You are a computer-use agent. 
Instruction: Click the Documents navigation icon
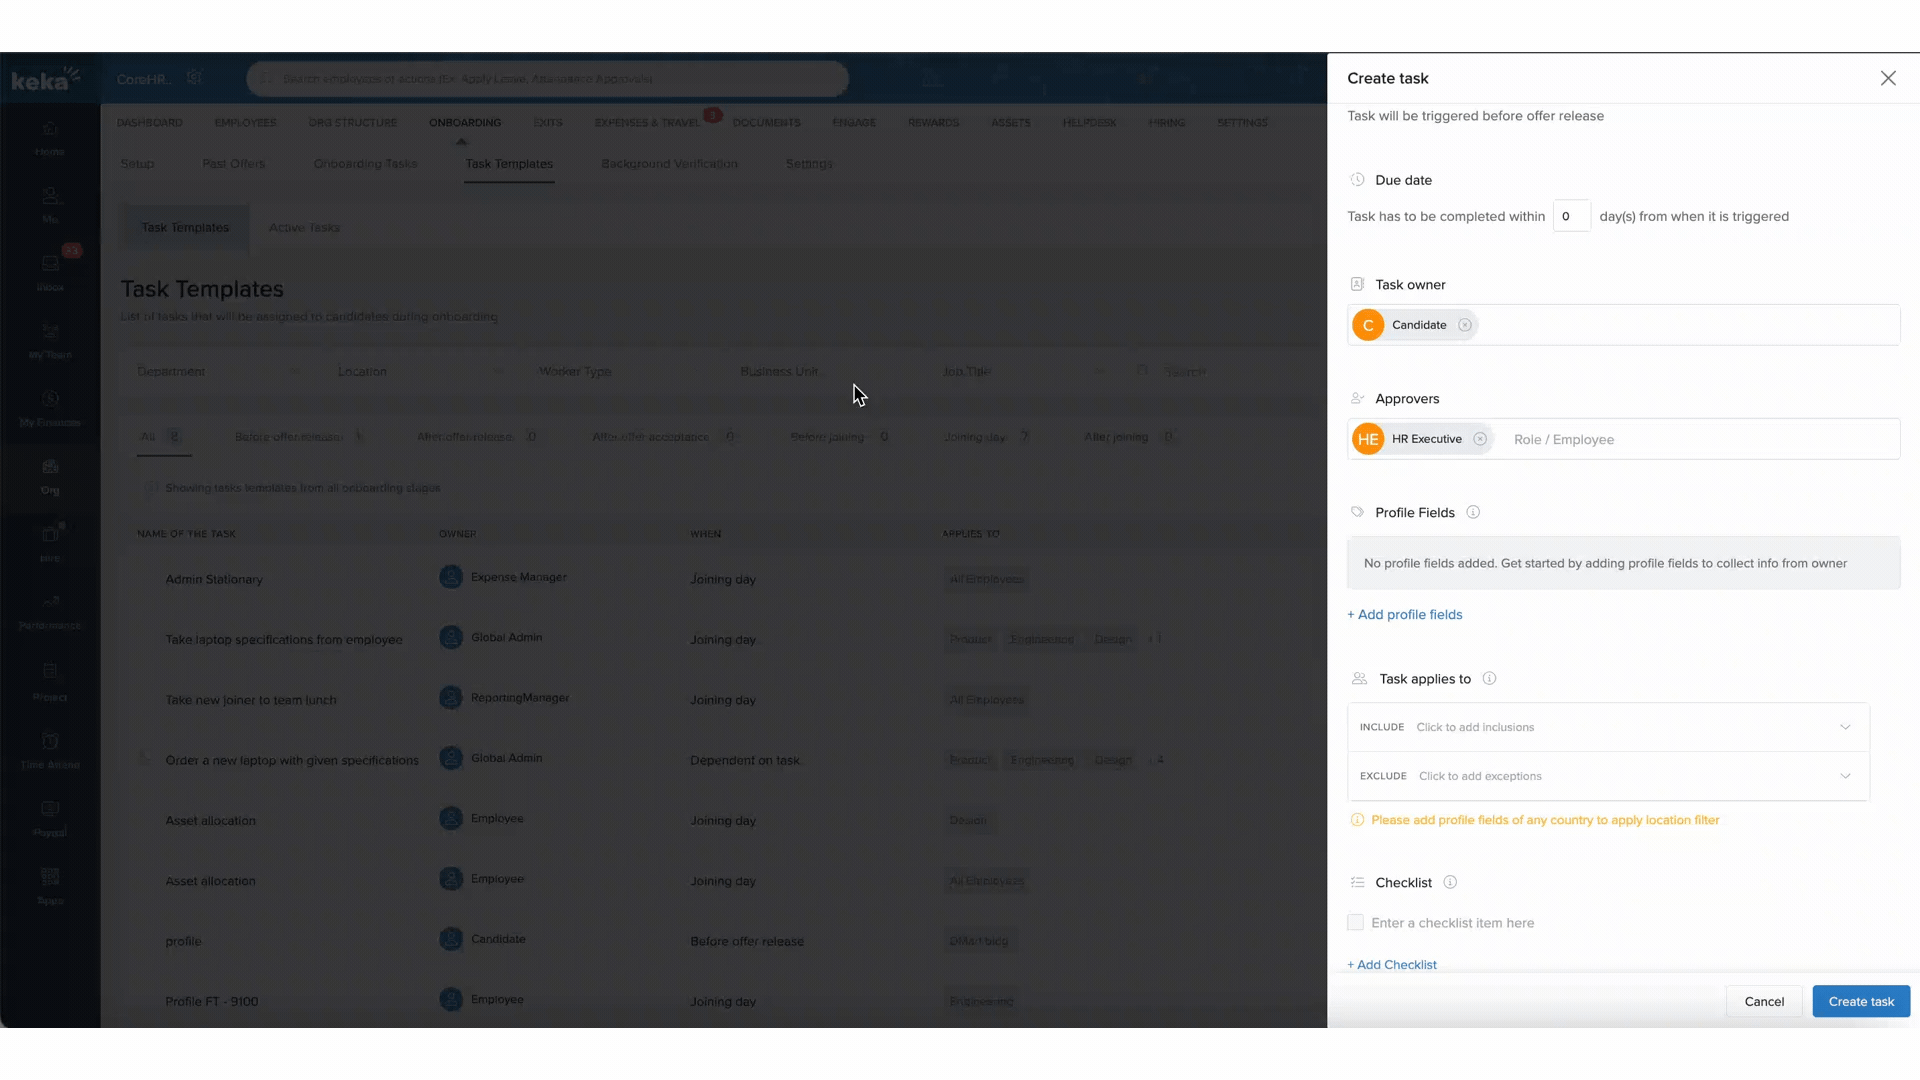pos(766,121)
